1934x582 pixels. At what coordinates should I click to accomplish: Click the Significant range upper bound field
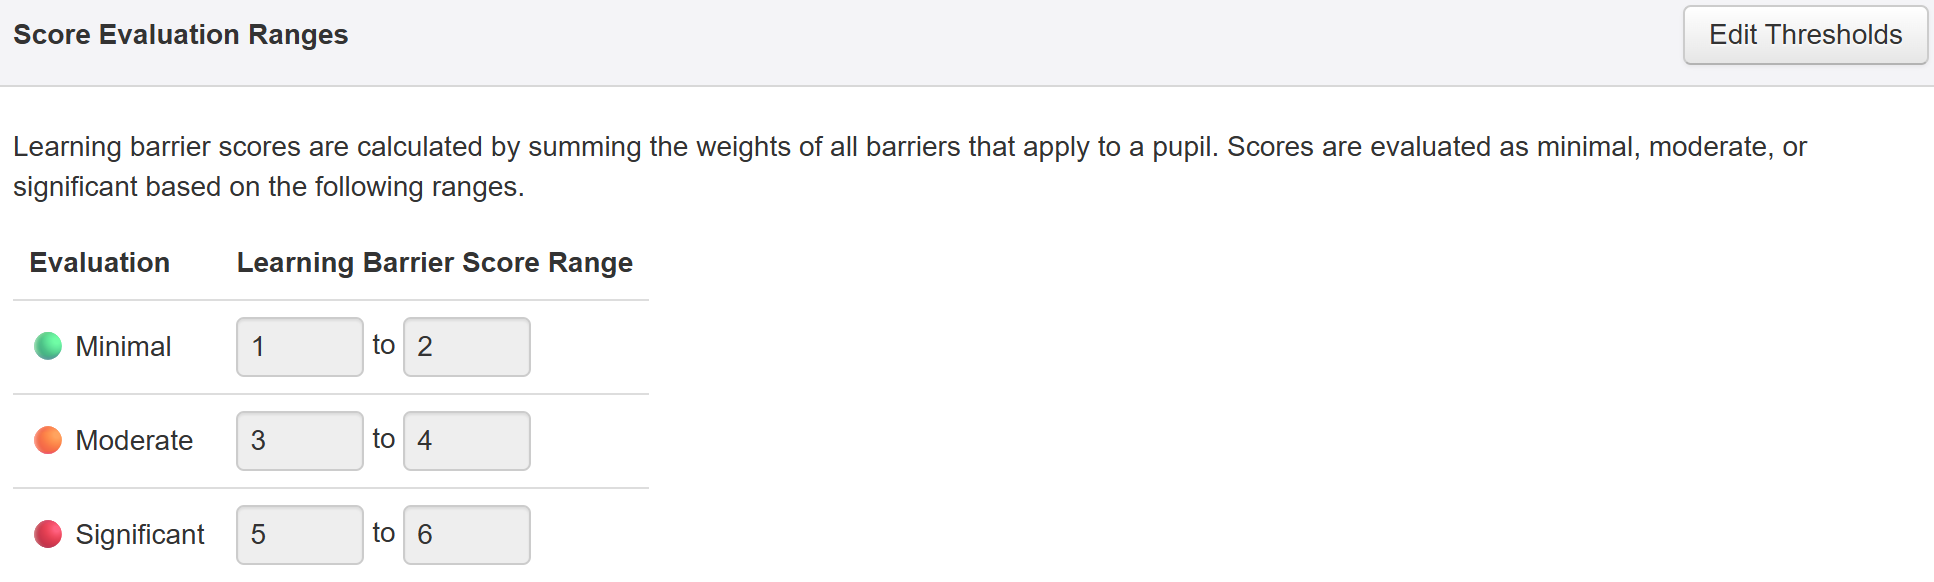(x=466, y=535)
